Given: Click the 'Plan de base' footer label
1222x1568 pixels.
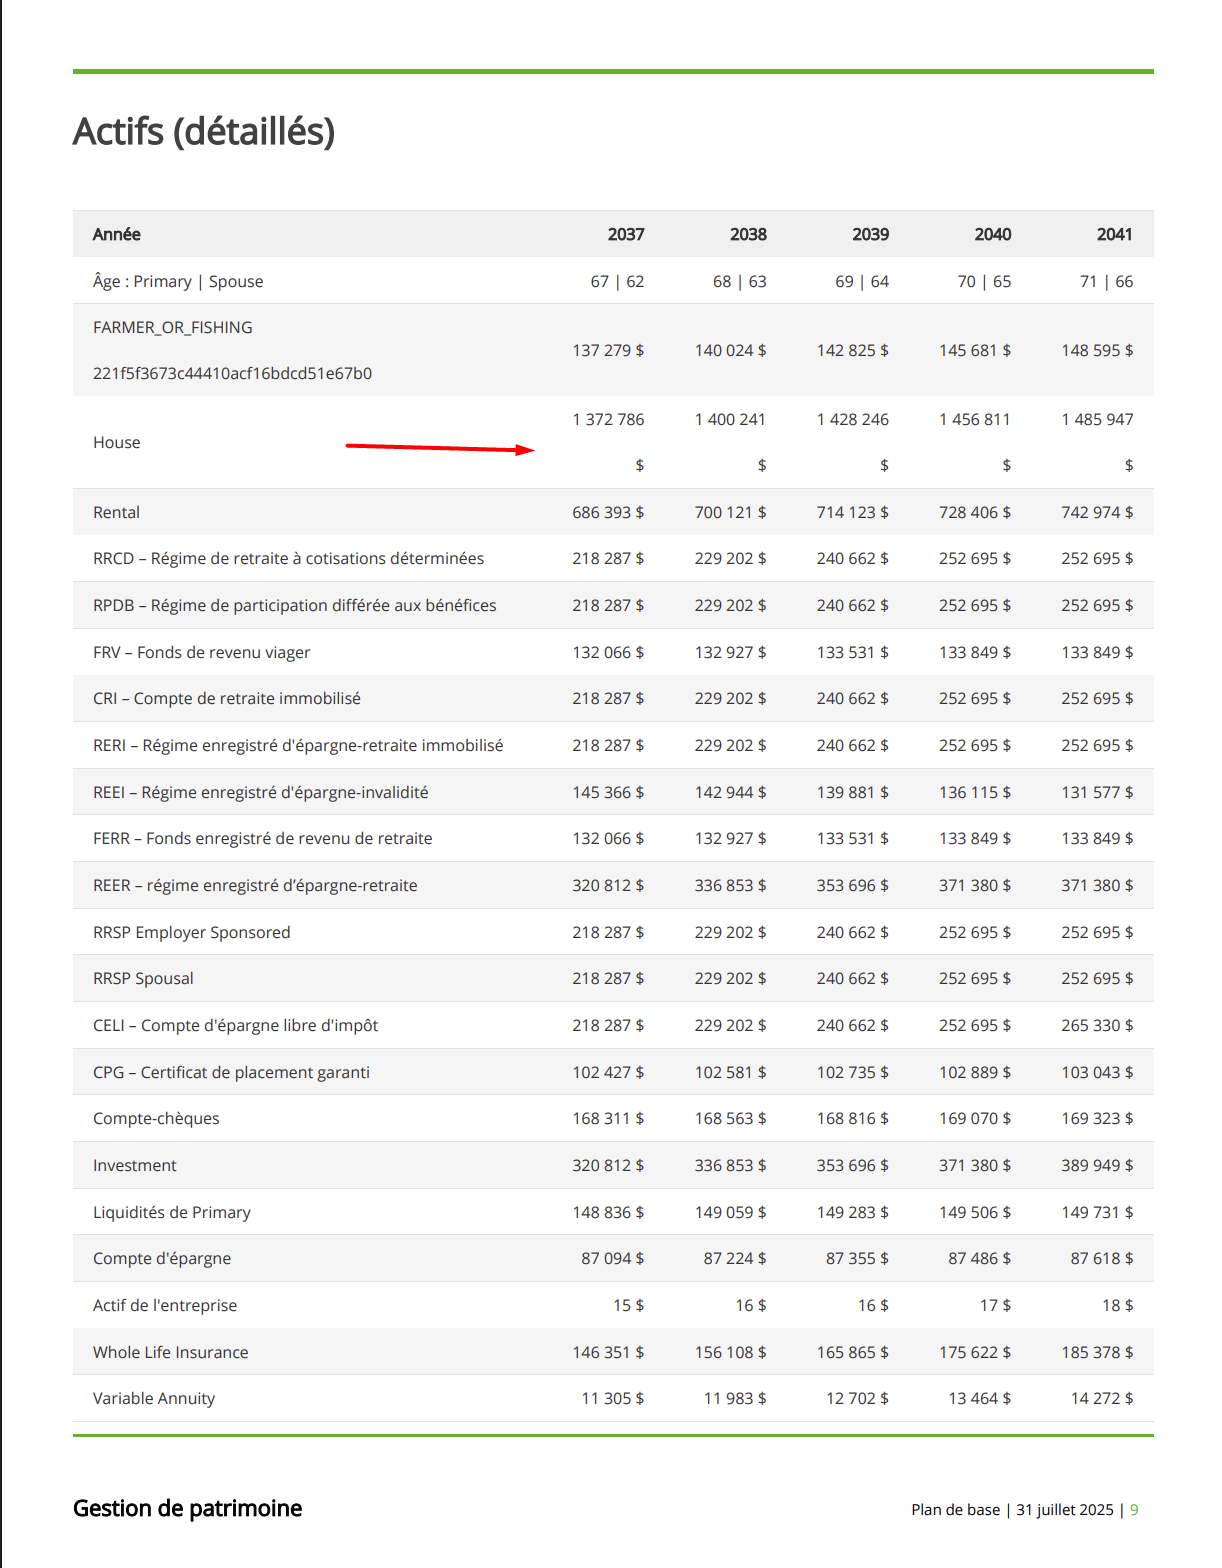Looking at the screenshot, I should coord(955,1510).
